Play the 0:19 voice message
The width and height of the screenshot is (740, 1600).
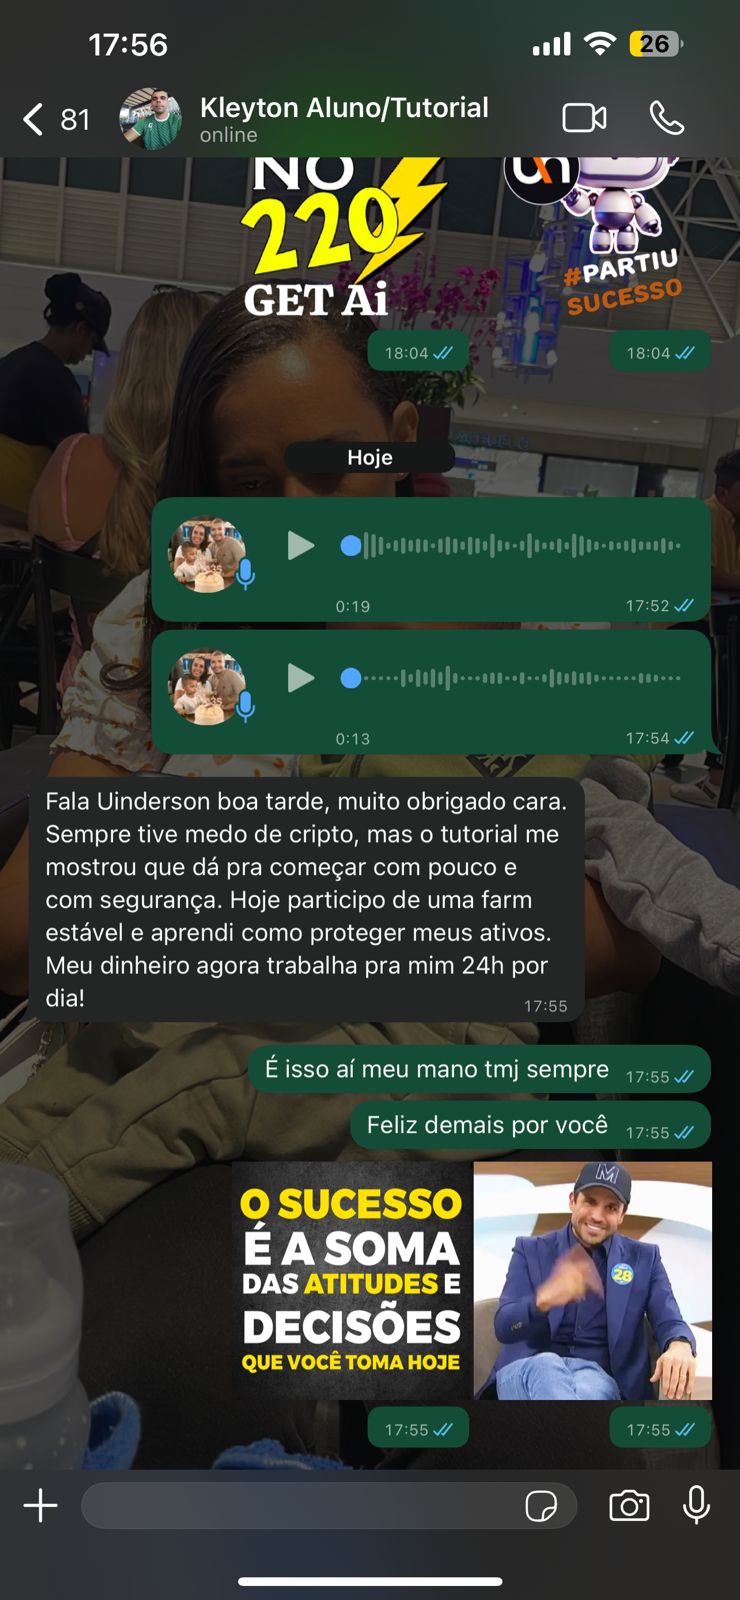[x=300, y=546]
